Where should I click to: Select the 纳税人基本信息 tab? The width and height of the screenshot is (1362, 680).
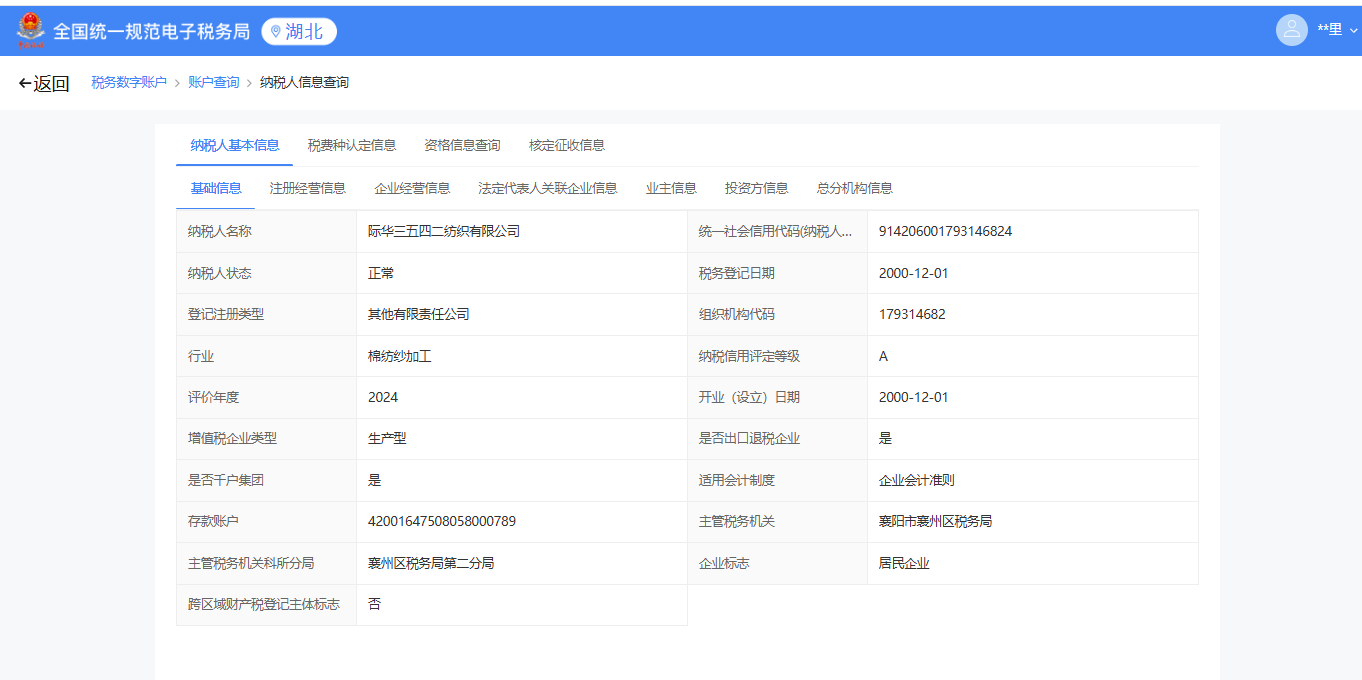point(235,145)
